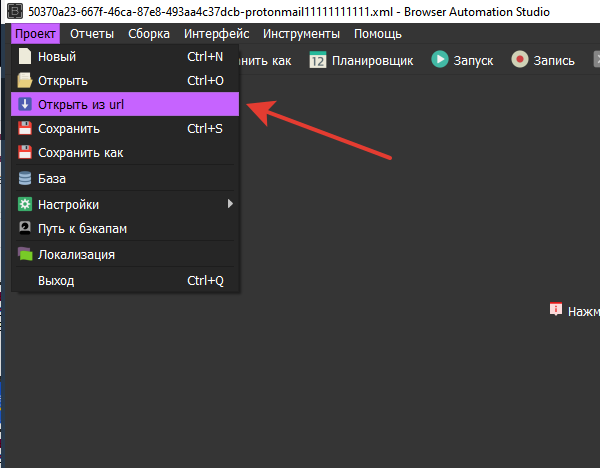Open the Интерфейс menu
Screen dimensions: 600x468
pos(216,34)
